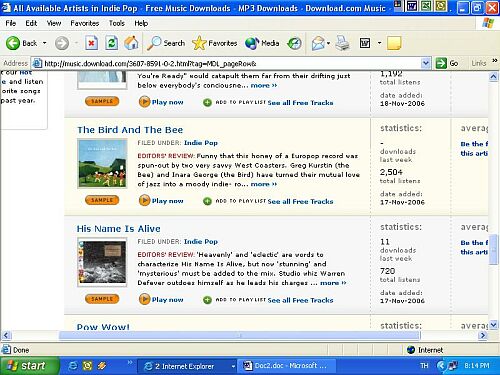Click the Forward arrow icon
This screenshot has width=500, height=375.
tap(62, 43)
